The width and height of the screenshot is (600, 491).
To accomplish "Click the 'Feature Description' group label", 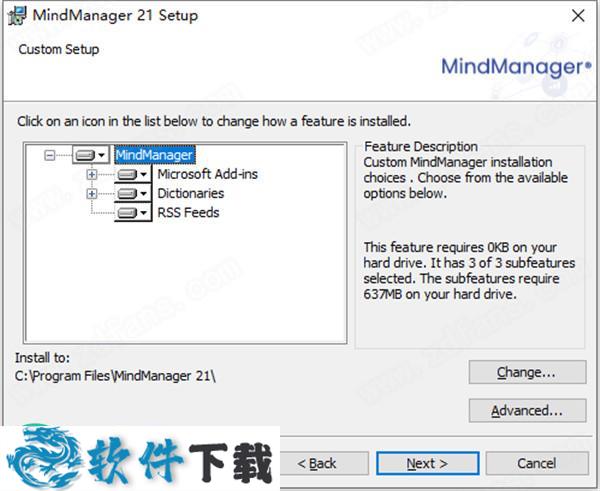I will coord(421,146).
